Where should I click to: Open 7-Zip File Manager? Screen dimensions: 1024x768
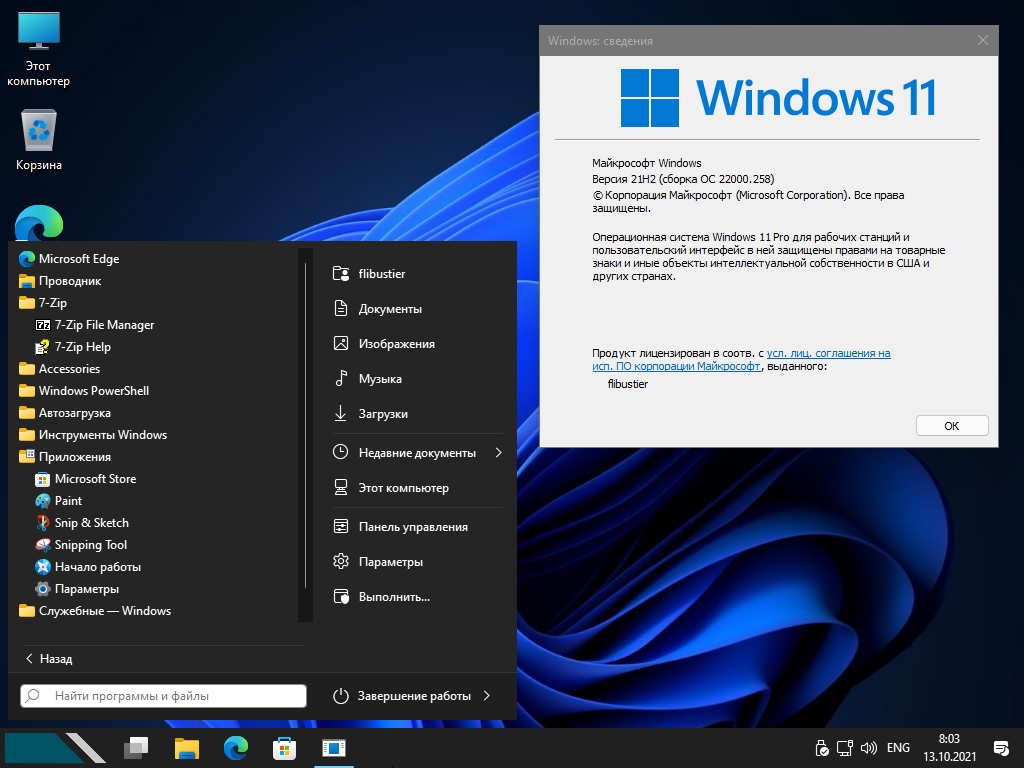[104, 325]
